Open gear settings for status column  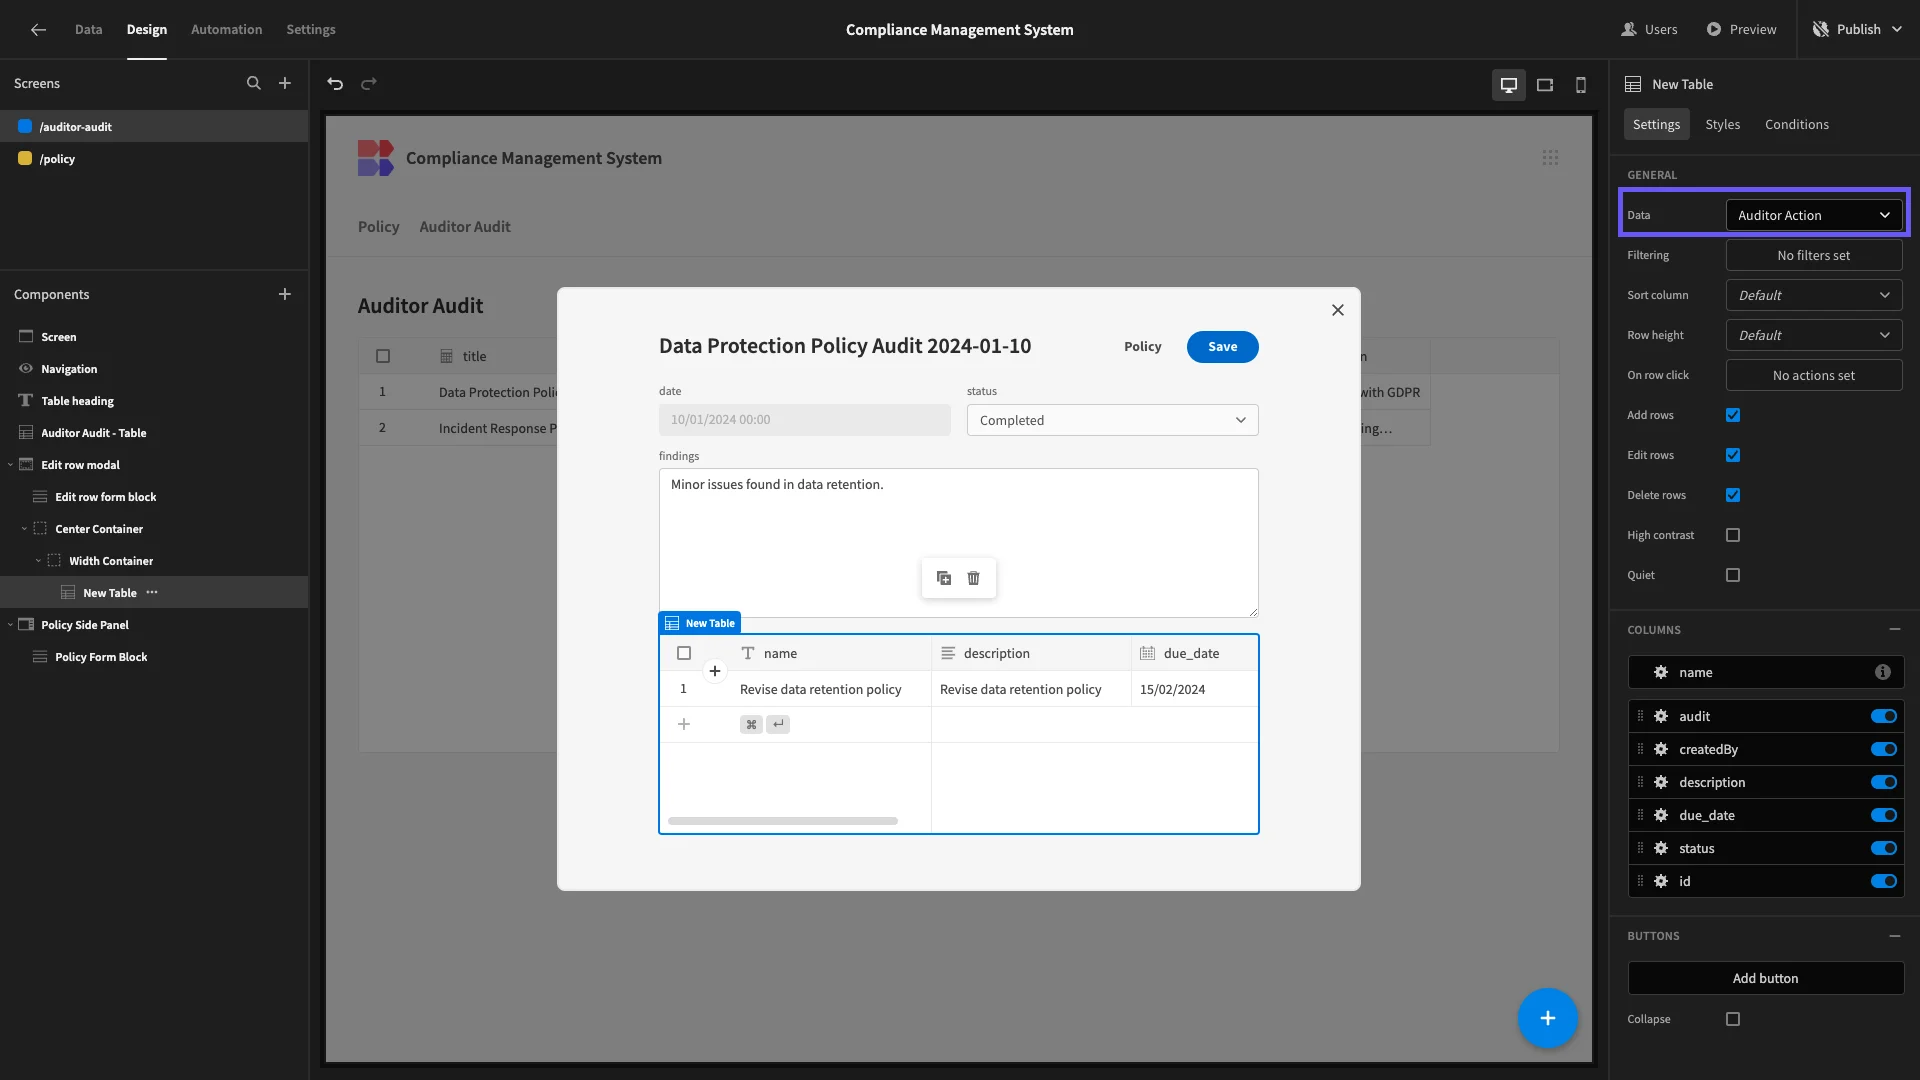pos(1661,848)
